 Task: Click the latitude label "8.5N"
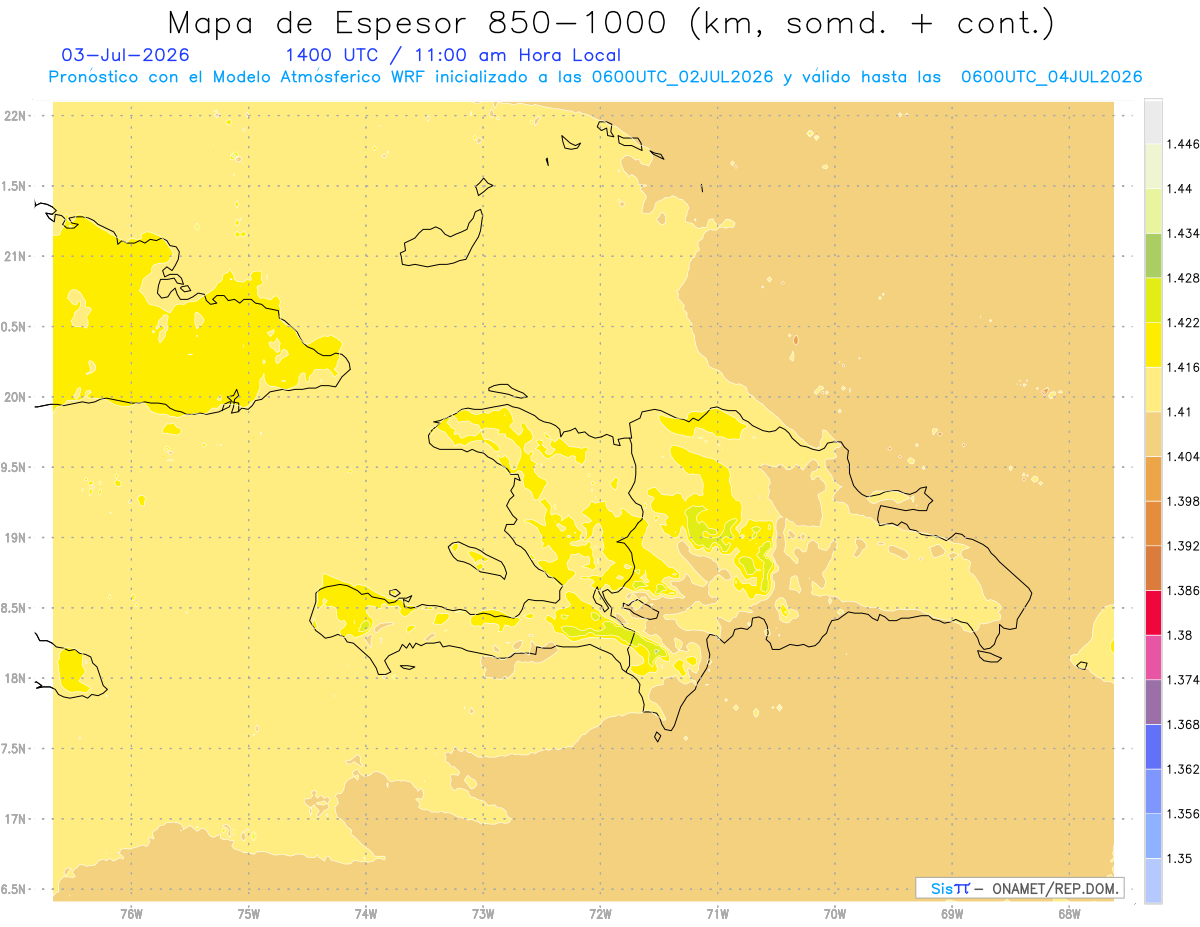[x=15, y=608]
